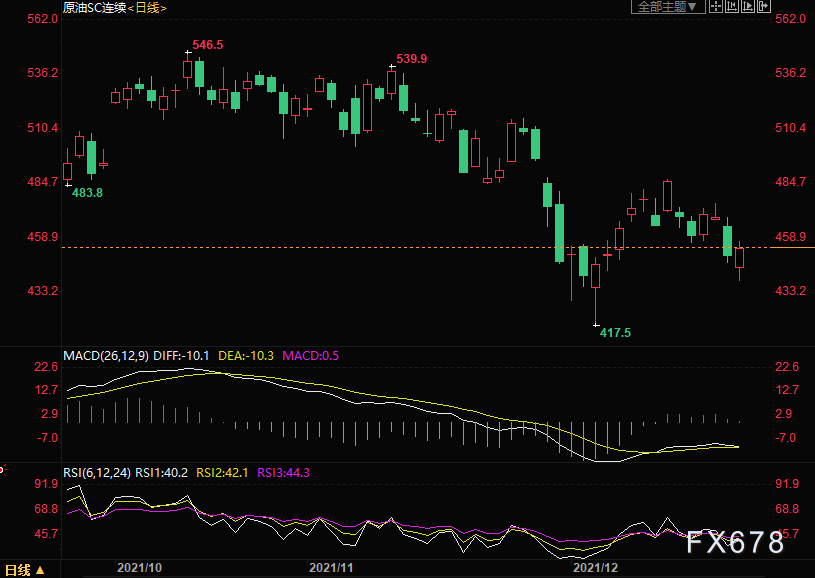The image size is (815, 578).
Task: Click the 483.8 low price label
Action: (x=87, y=193)
